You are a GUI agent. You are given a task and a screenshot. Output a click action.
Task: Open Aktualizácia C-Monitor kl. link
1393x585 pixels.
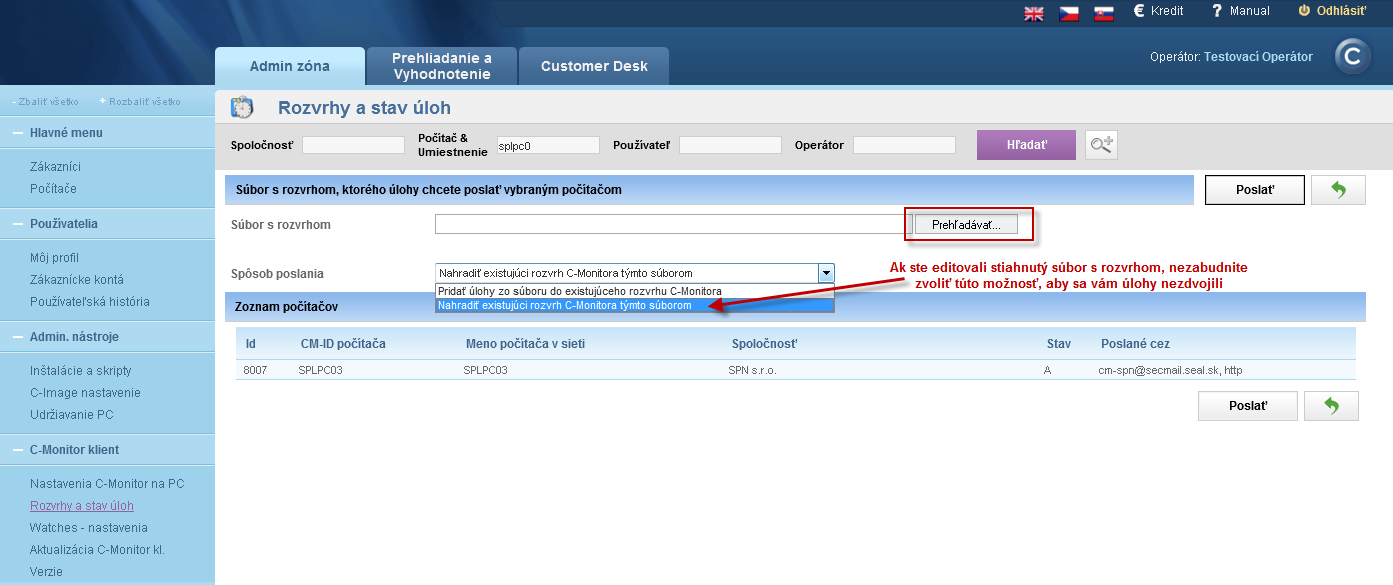pyautogui.click(x=97, y=550)
